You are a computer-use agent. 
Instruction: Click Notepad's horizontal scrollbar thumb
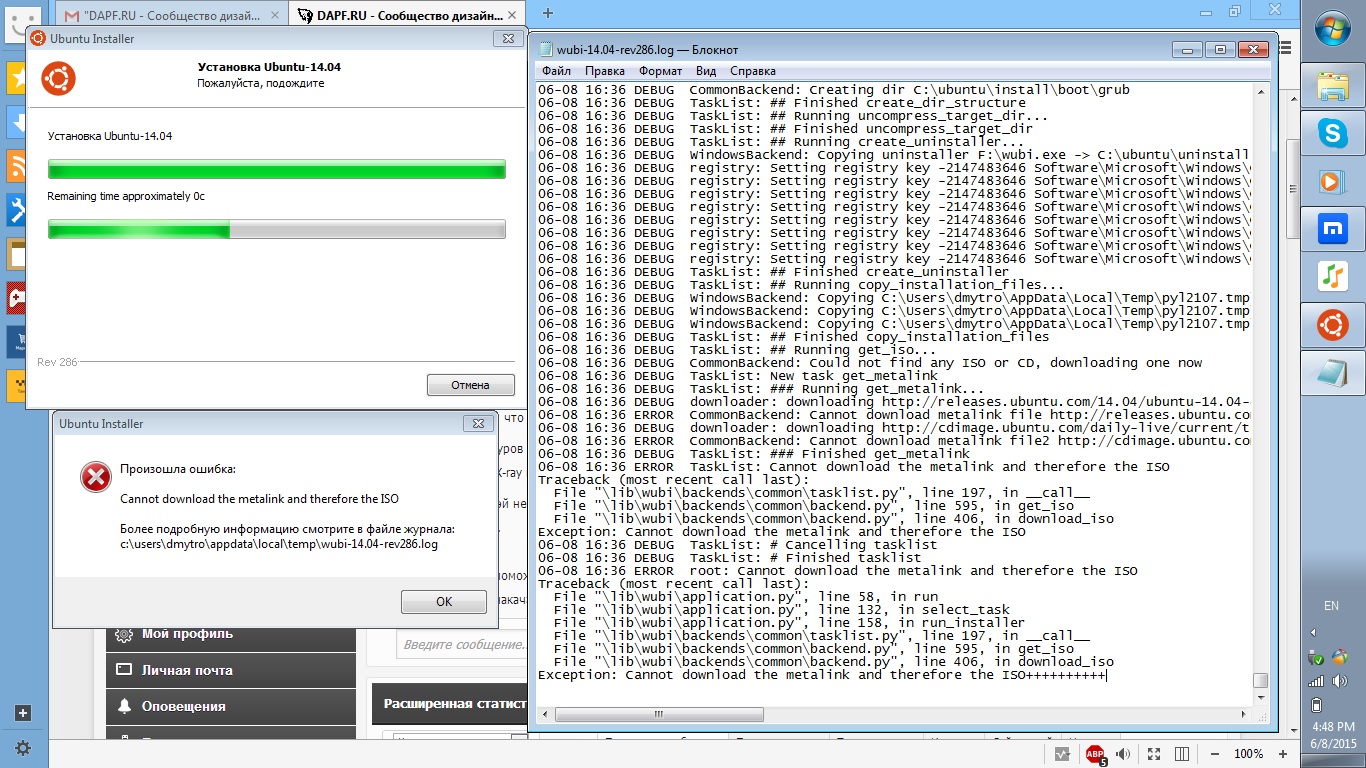click(x=659, y=714)
